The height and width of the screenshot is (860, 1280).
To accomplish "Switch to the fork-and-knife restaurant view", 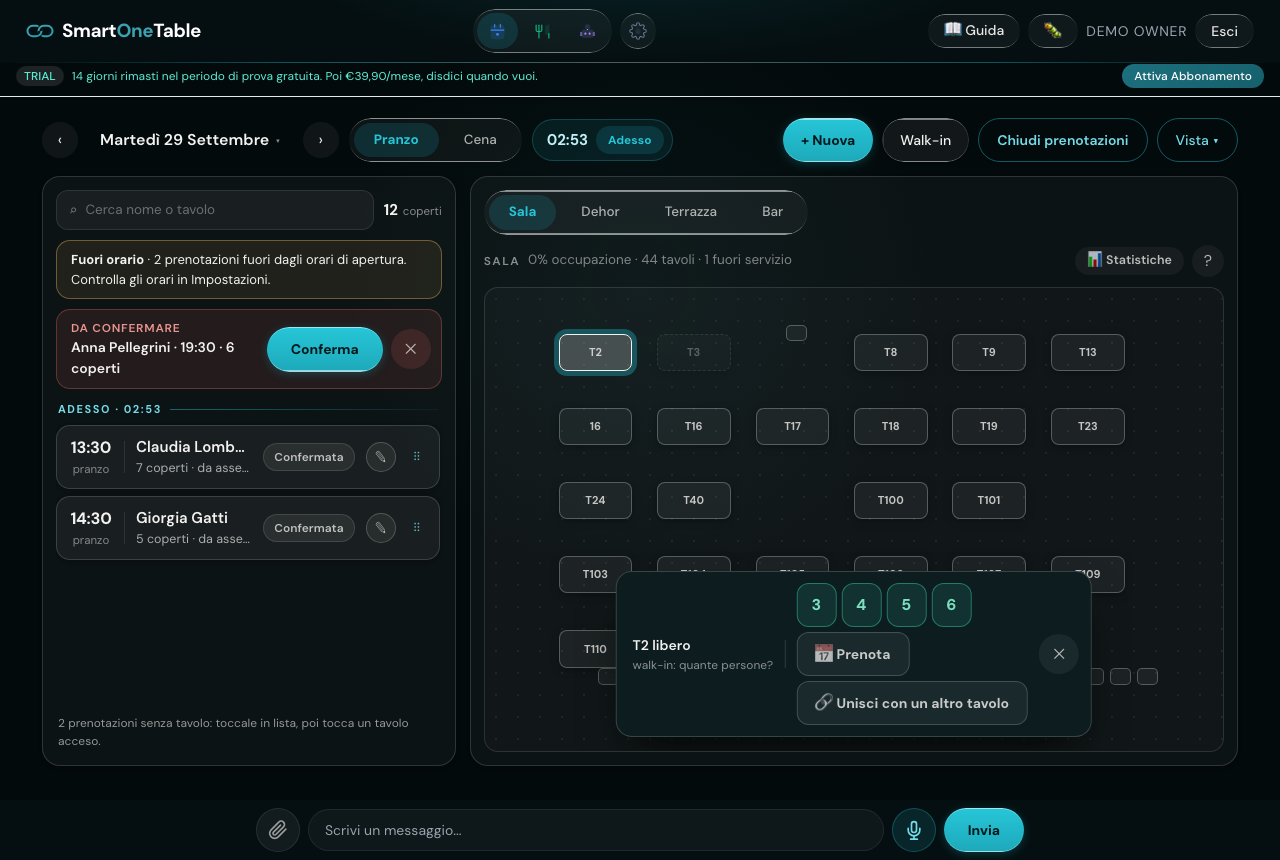I will tap(542, 31).
